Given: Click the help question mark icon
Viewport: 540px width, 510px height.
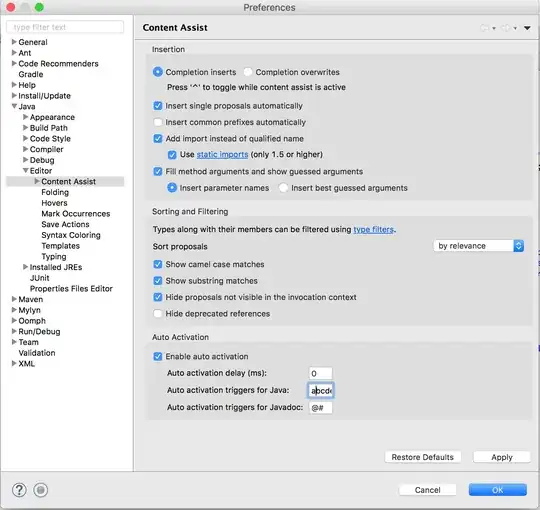Looking at the screenshot, I should 19,490.
